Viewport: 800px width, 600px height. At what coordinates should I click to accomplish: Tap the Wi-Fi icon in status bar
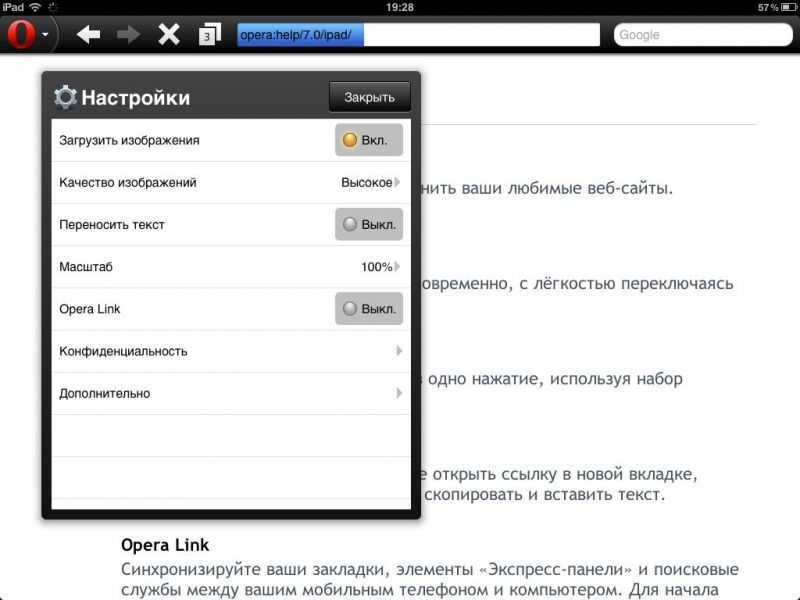[36, 7]
